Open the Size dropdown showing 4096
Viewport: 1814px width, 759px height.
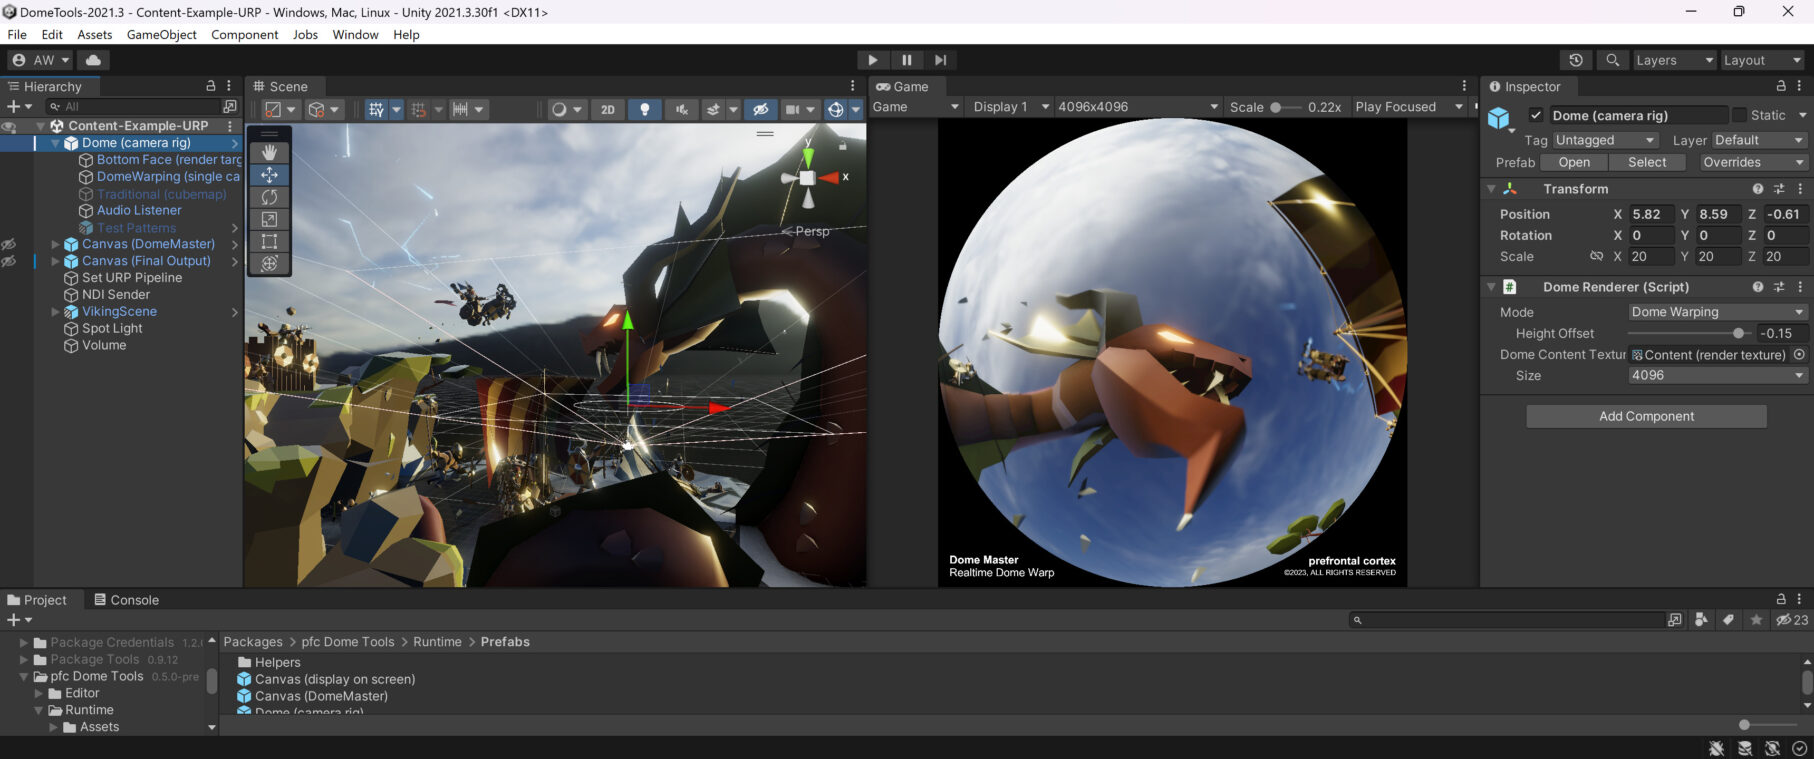point(1716,375)
